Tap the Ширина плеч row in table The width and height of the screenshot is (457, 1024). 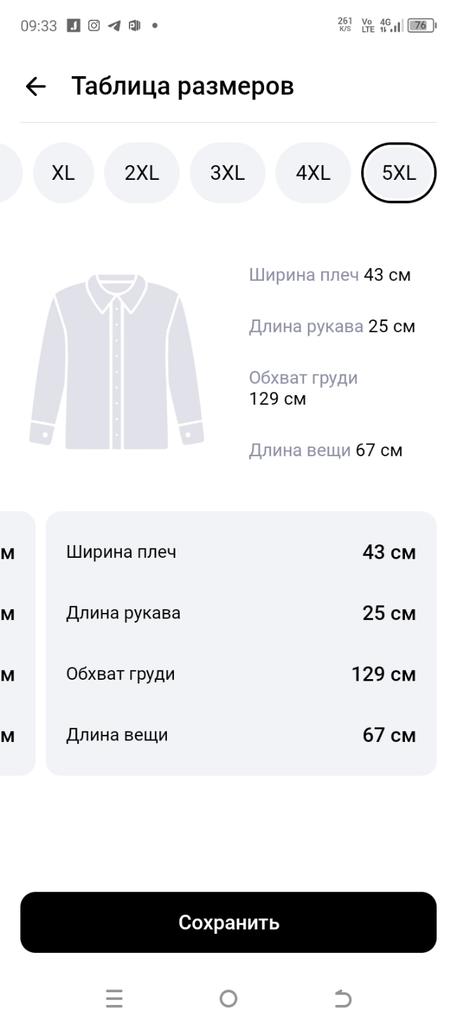[x=241, y=552]
